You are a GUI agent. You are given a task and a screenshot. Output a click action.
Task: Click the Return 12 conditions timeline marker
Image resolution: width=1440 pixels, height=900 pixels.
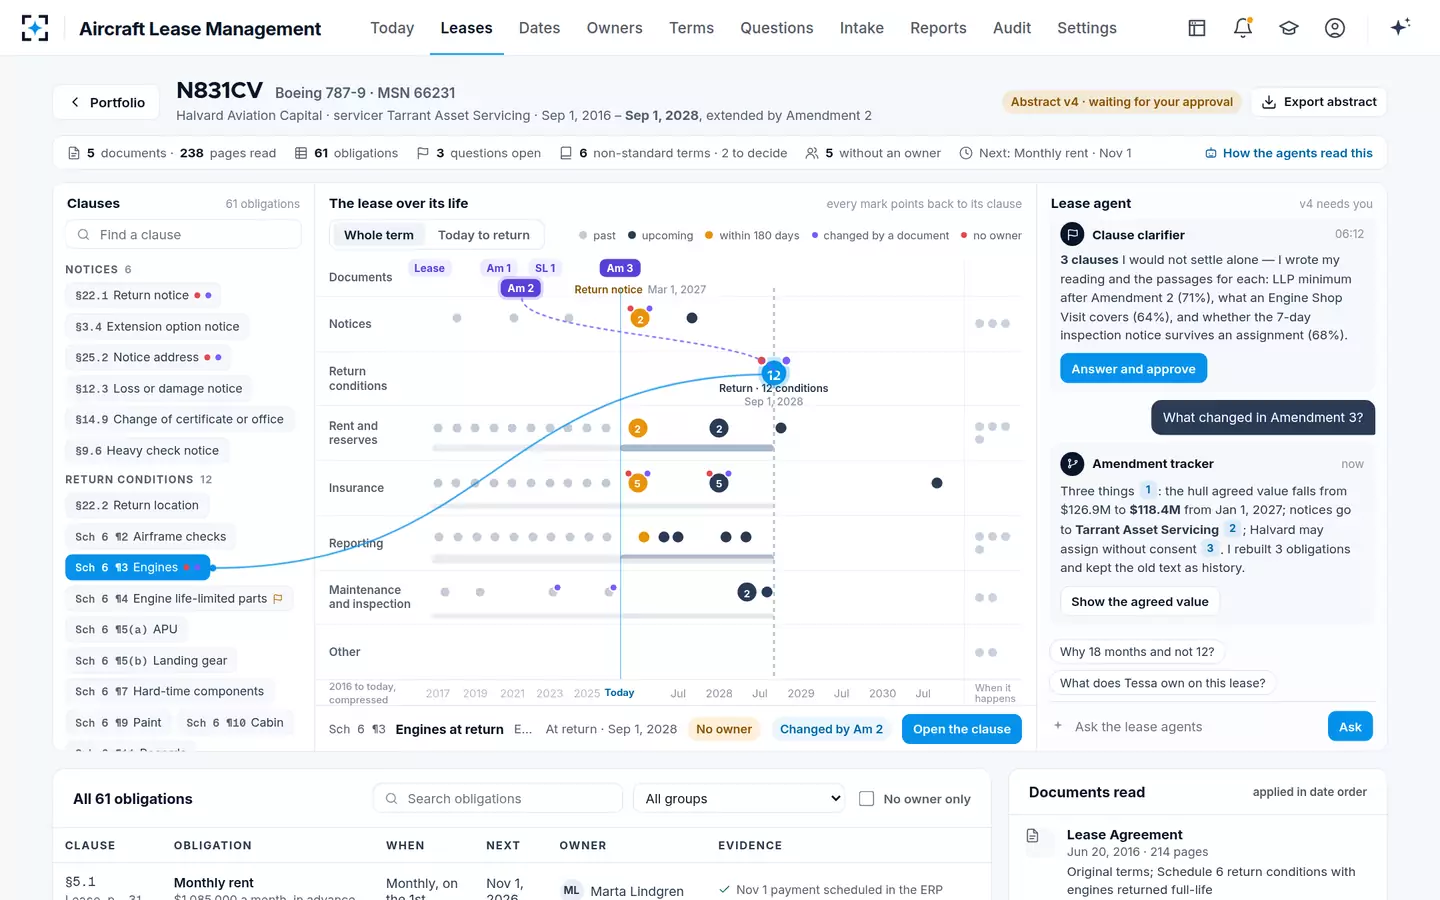(774, 374)
